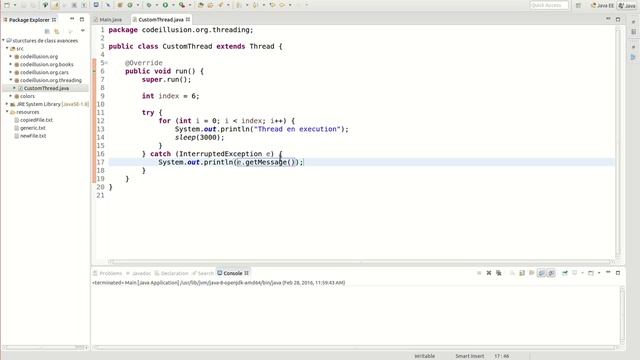Click the editor horizontal scrollbar
This screenshot has width=640, height=360.
(x=361, y=261)
